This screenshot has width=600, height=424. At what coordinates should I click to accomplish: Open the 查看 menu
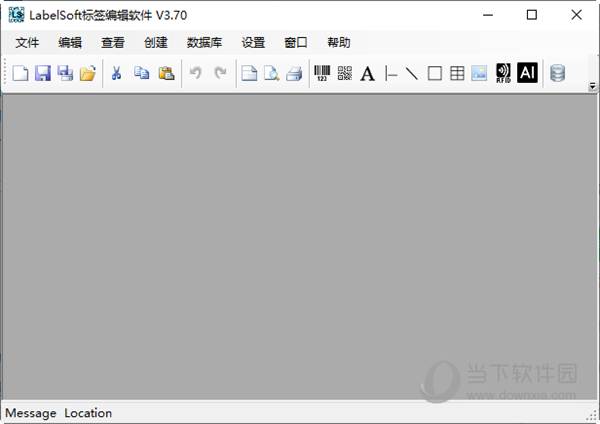(x=113, y=42)
